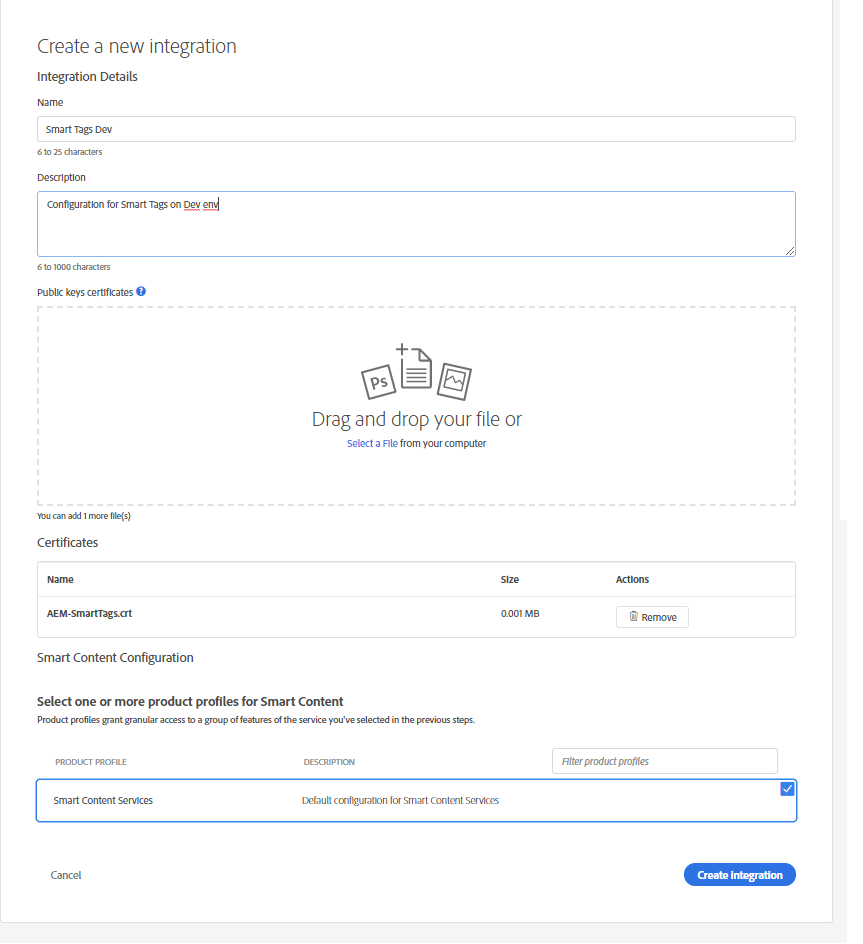Click the Name input containing Smart Tags Dev
Screen dimensions: 863x944
[416, 128]
